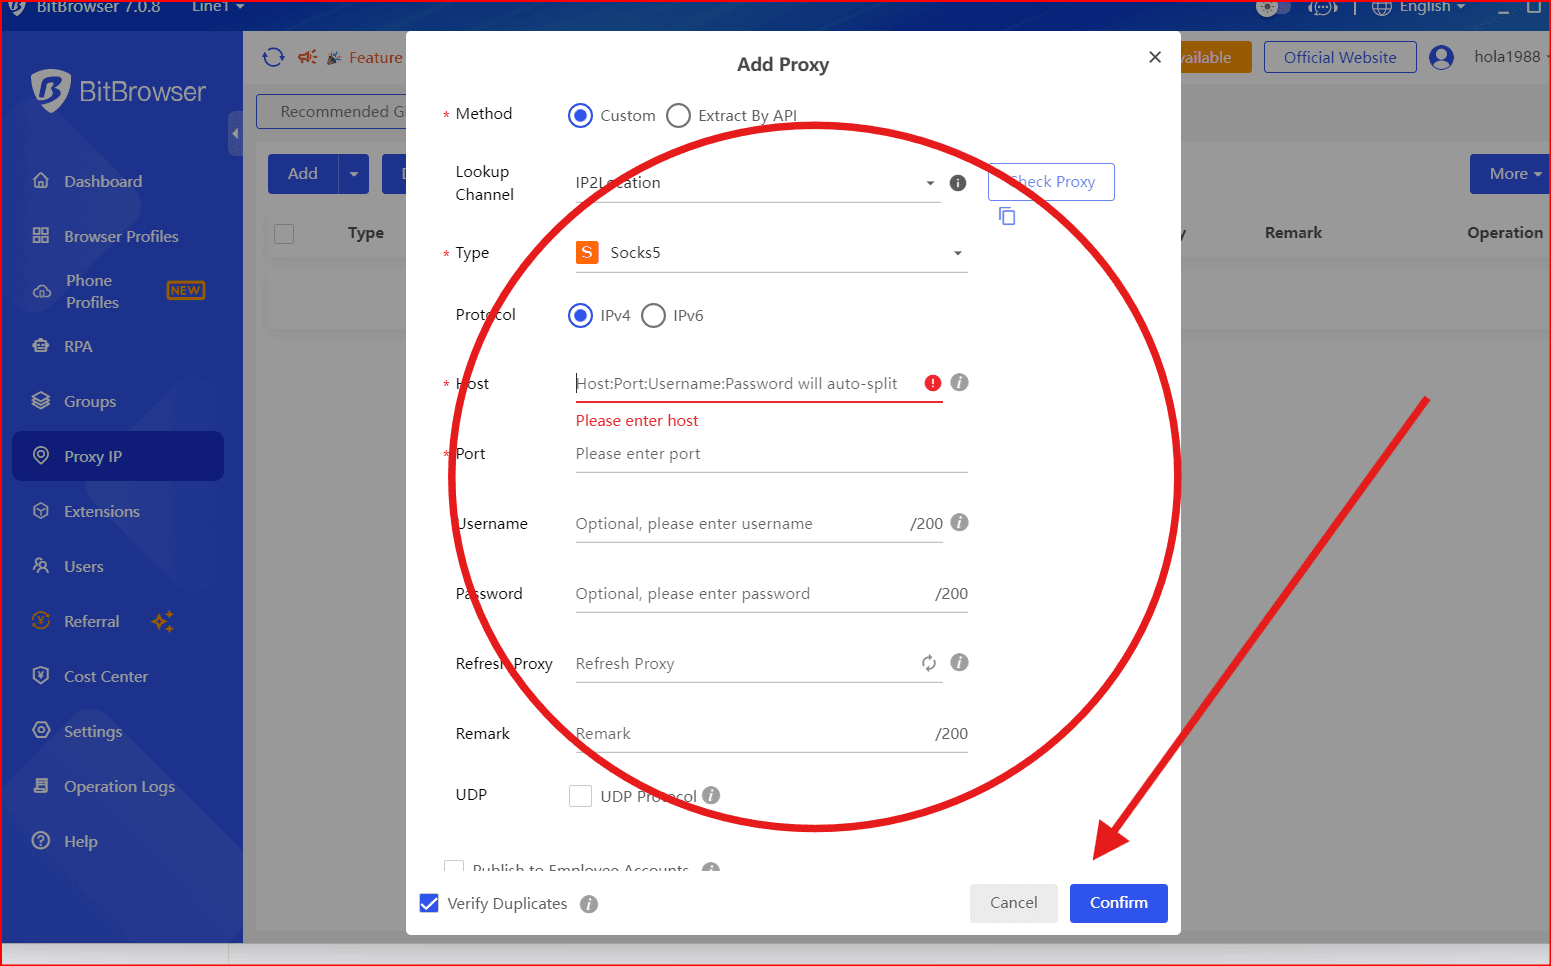
Task: Collapse the sidebar with the arrow handle
Action: [x=235, y=133]
